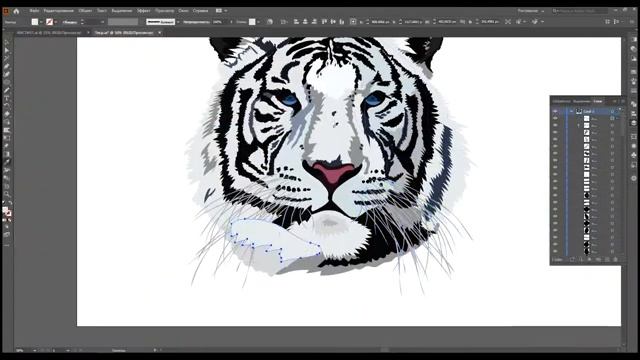Click the graphic style swatch

252,22
